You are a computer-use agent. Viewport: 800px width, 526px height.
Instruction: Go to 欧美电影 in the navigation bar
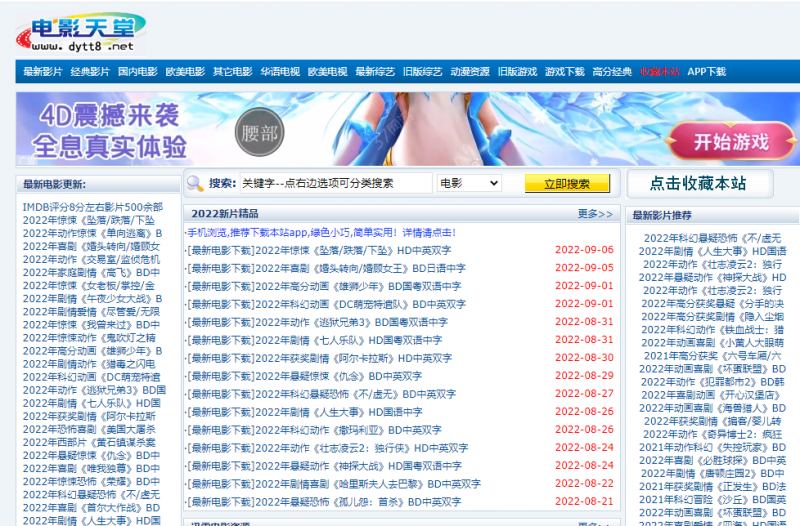185,72
